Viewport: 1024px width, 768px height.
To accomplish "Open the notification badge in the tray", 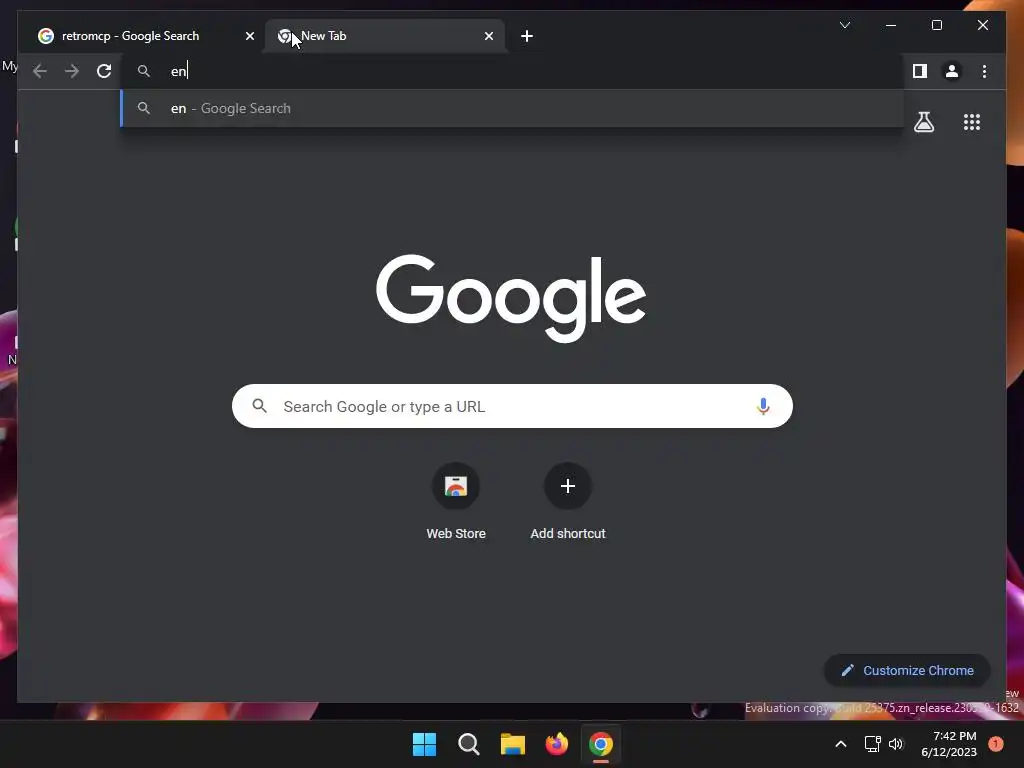I will point(995,744).
